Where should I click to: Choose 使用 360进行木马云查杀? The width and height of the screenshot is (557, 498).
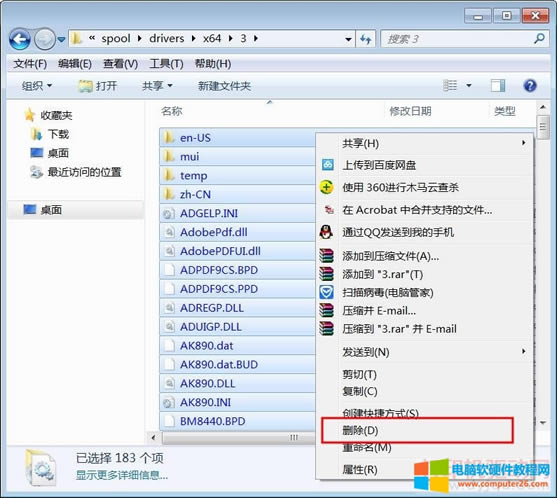424,187
